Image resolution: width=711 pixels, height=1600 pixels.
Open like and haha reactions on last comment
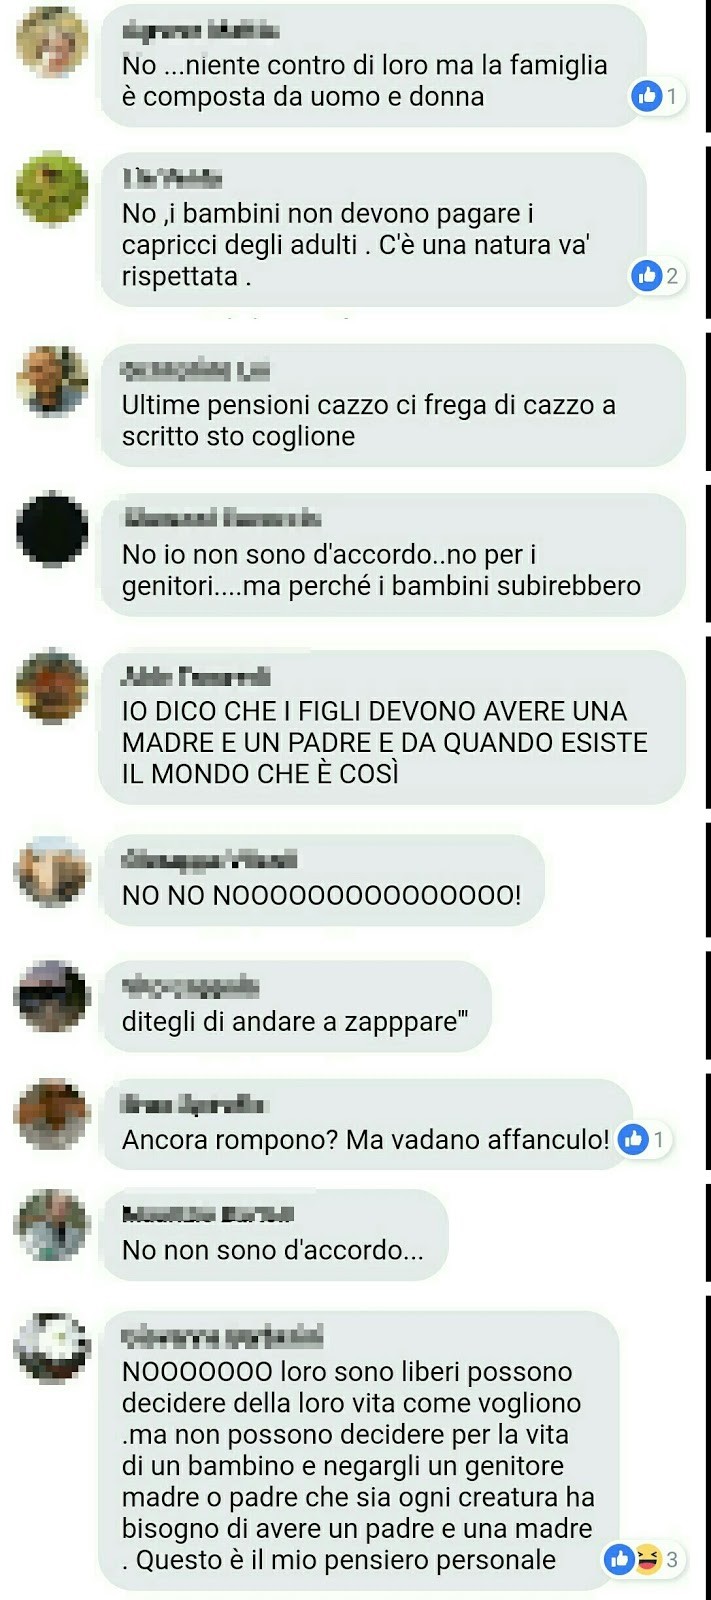coord(644,1558)
